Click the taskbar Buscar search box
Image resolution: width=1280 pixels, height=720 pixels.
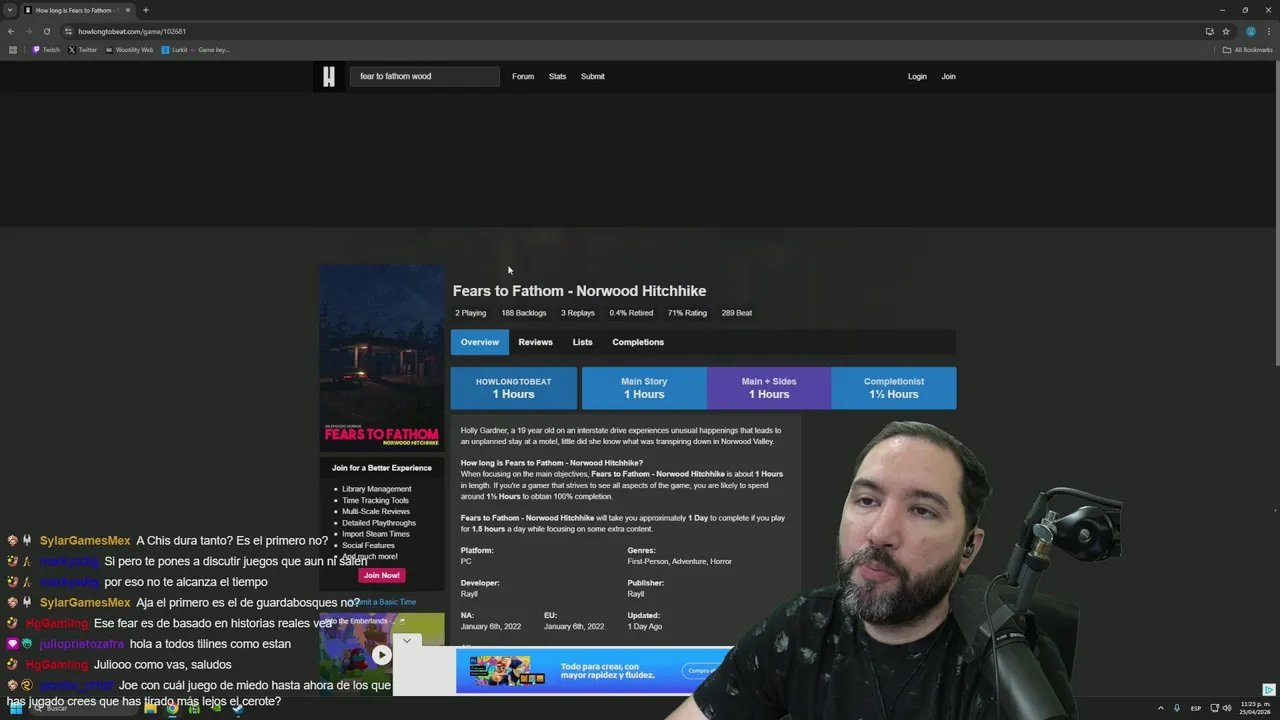85,708
